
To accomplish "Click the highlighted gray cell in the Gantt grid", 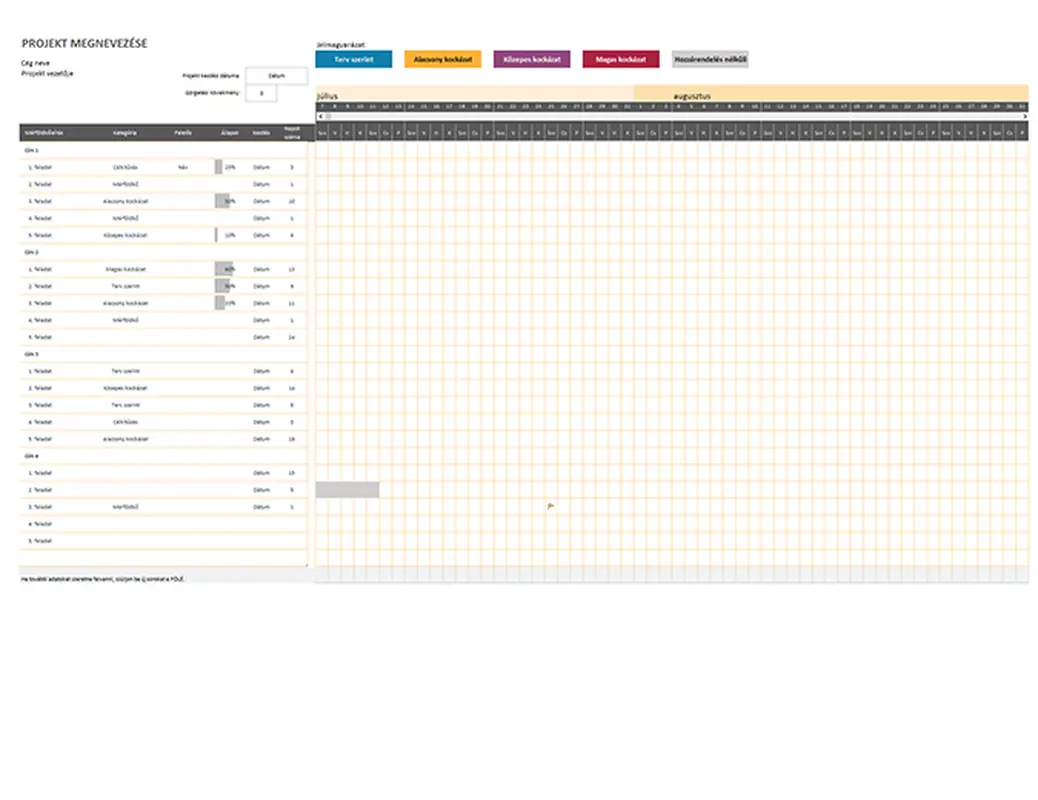I will click(x=346, y=489).
